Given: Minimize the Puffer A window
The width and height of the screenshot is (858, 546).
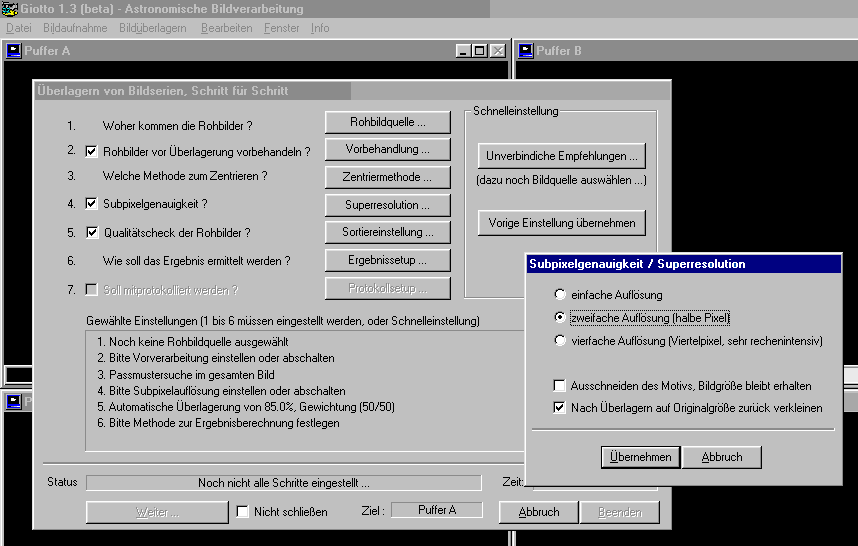Looking at the screenshot, I should 464,51.
